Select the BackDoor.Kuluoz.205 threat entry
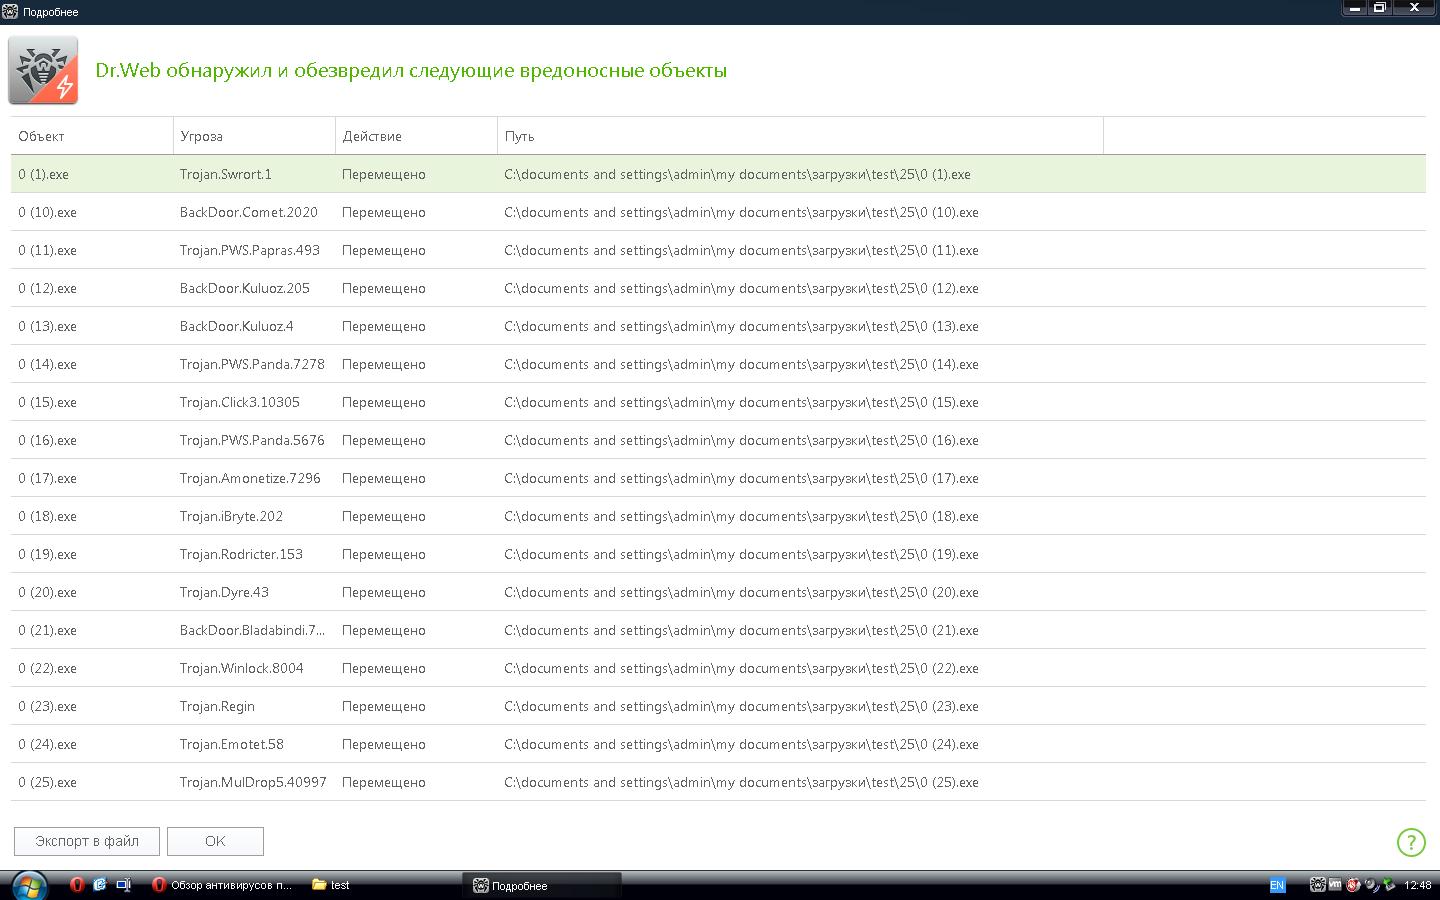The height and width of the screenshot is (900, 1440). click(245, 288)
